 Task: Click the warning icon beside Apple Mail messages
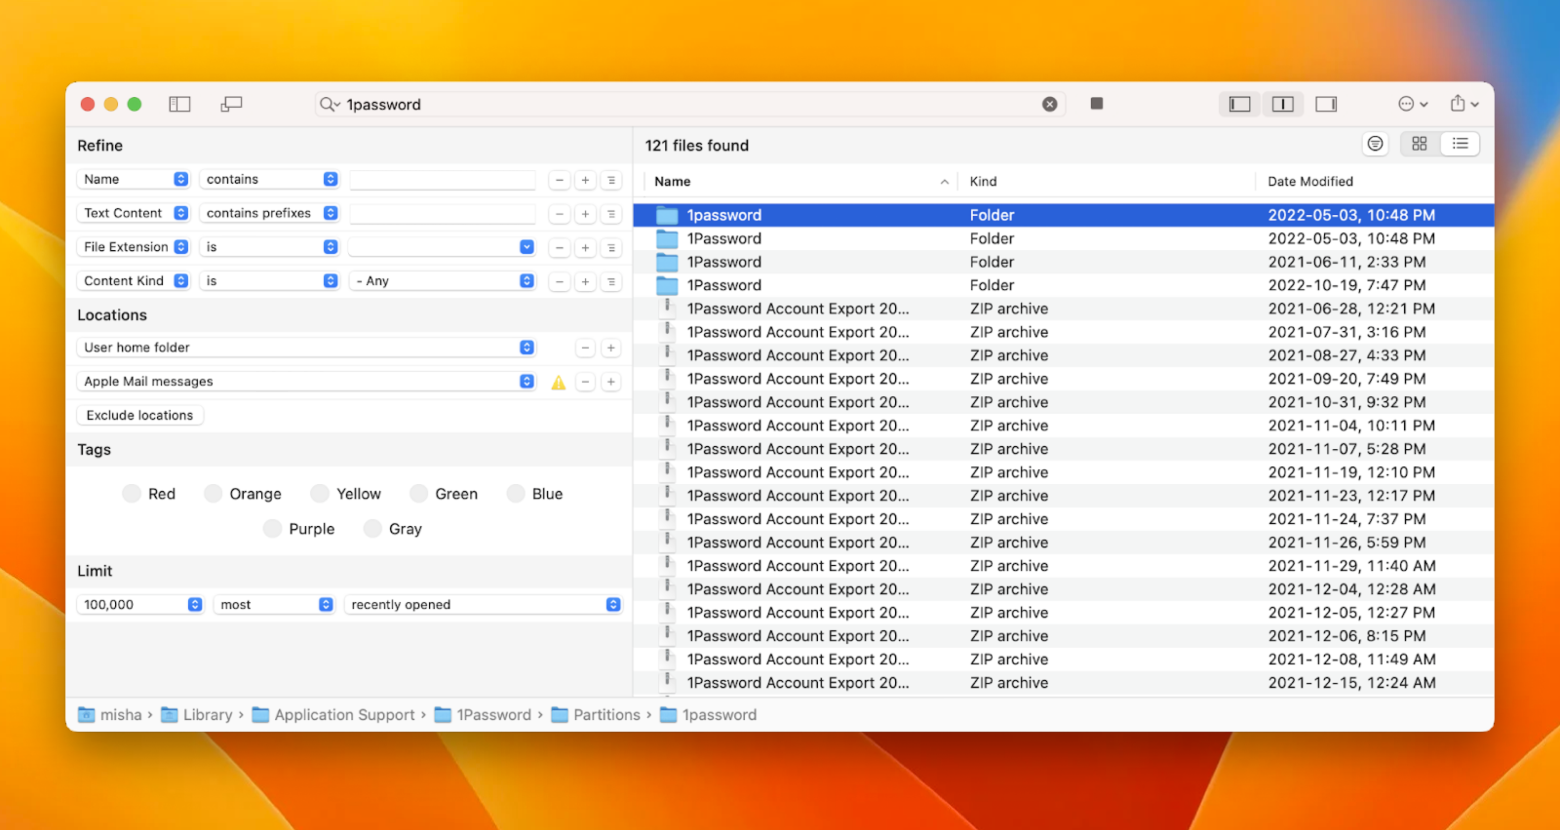558,381
